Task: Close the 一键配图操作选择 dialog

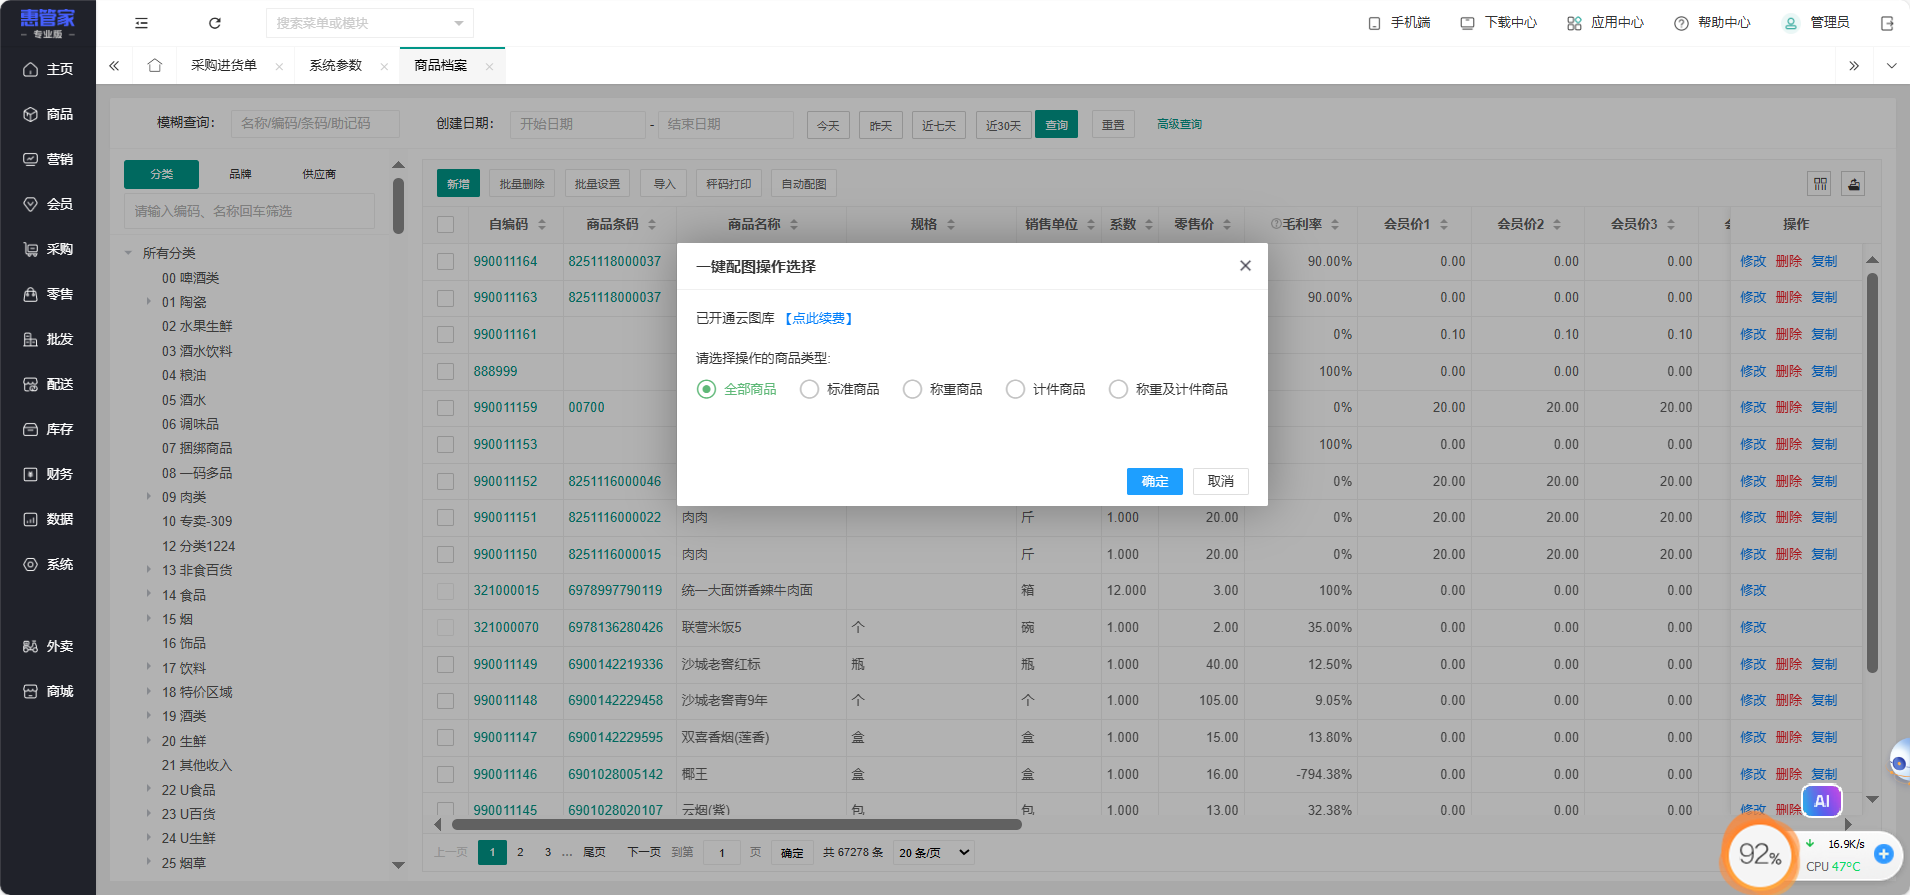Action: click(x=1245, y=266)
